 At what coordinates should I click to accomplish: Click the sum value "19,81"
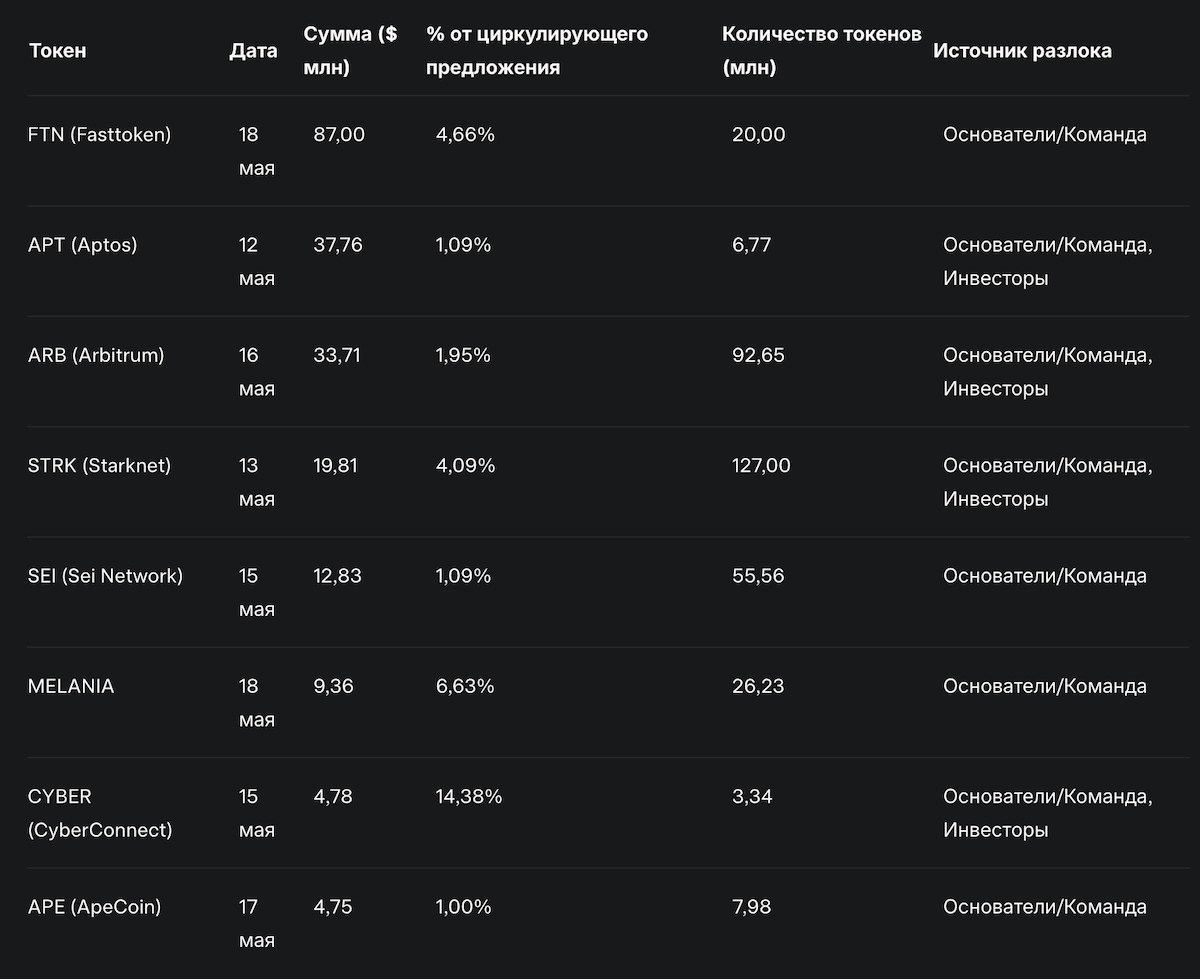pos(336,465)
